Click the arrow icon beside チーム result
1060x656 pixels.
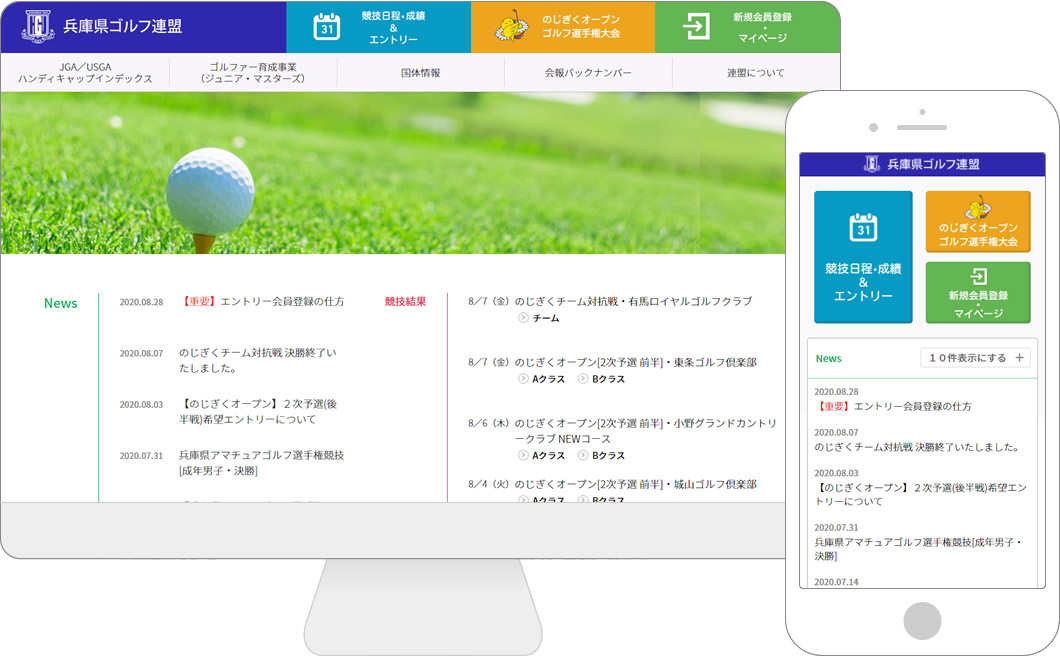(523, 318)
